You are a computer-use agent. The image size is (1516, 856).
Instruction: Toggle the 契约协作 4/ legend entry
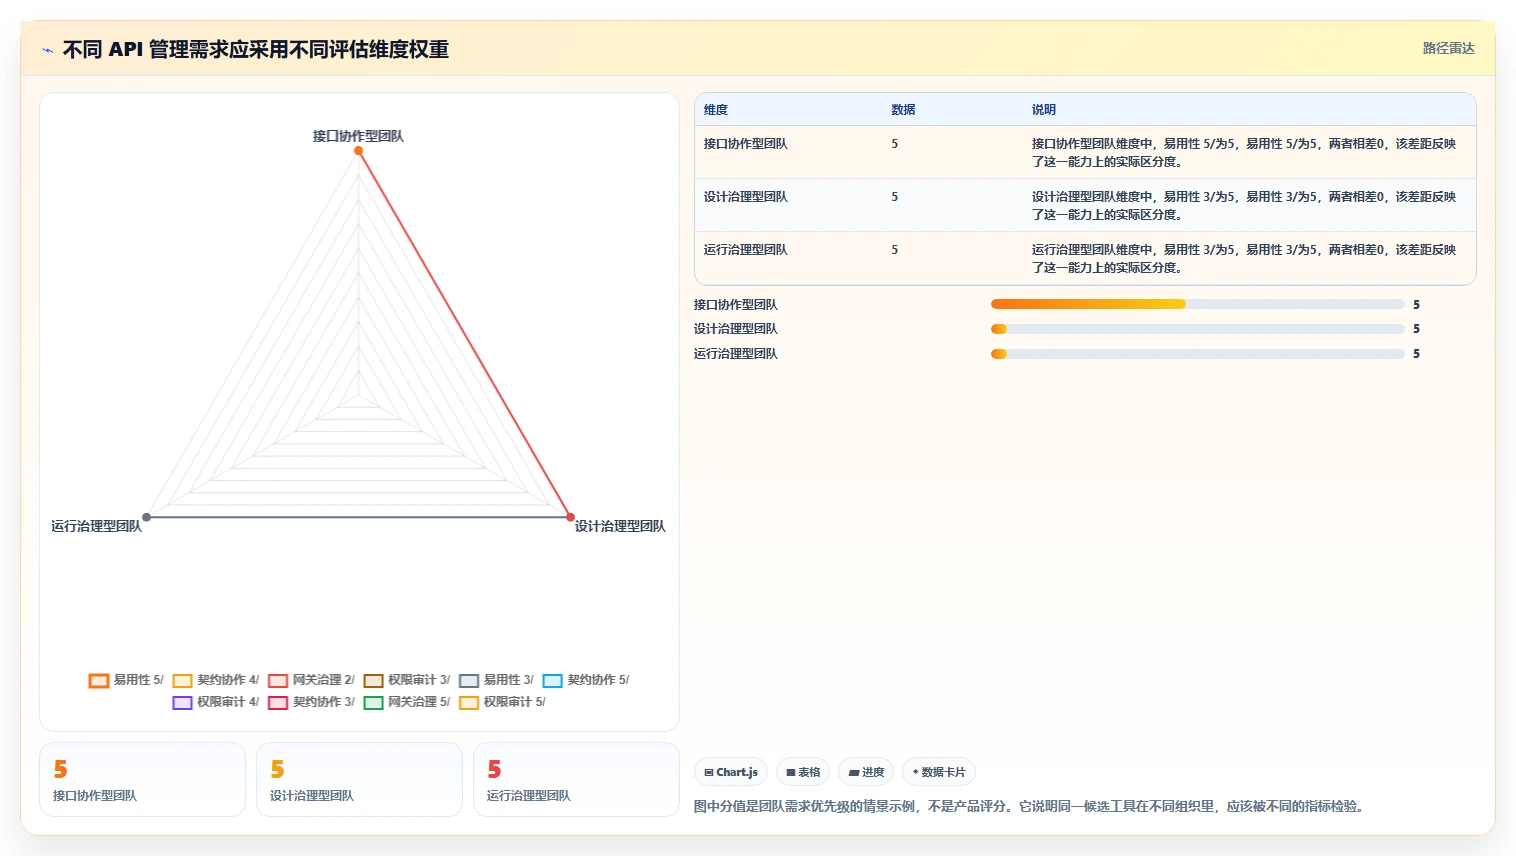216,680
